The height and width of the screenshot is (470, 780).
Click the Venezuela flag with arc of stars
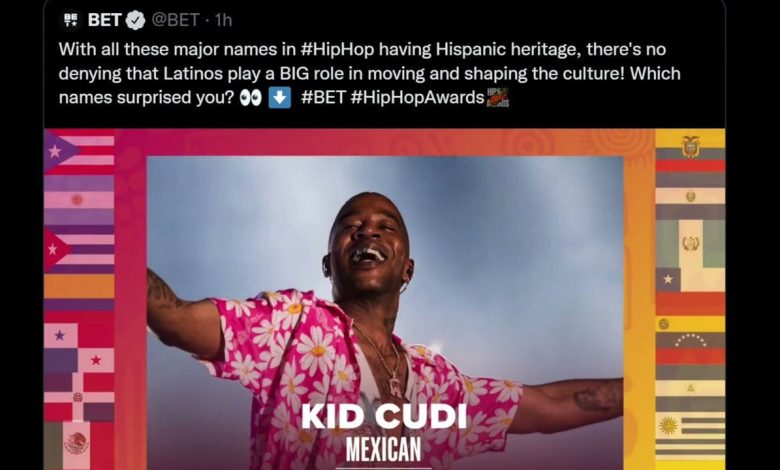[x=690, y=347]
